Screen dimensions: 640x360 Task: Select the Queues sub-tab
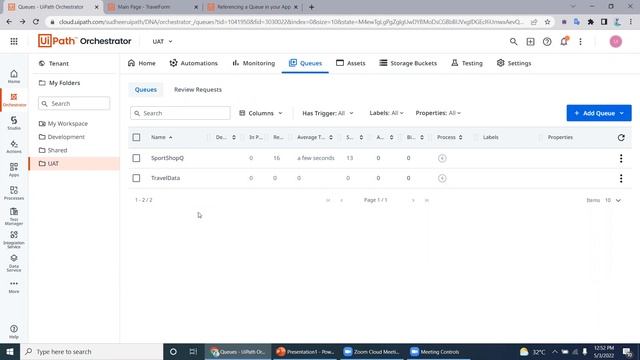pos(146,89)
